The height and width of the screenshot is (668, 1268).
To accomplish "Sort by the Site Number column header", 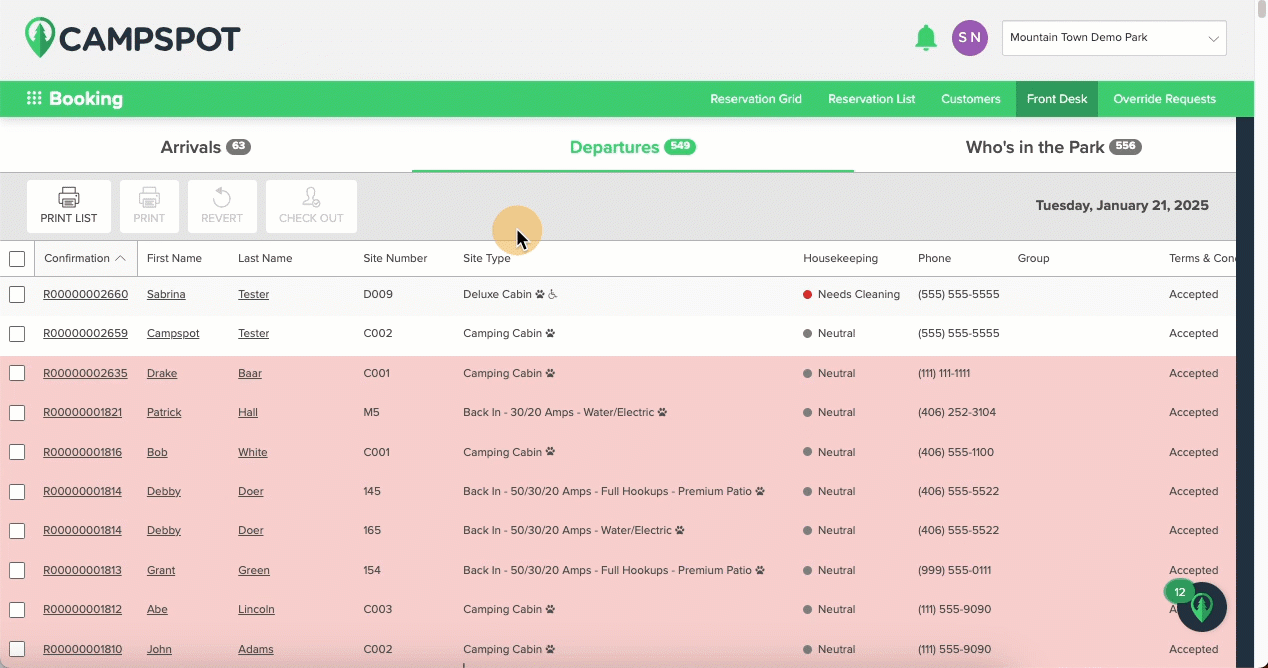I will pos(395,258).
